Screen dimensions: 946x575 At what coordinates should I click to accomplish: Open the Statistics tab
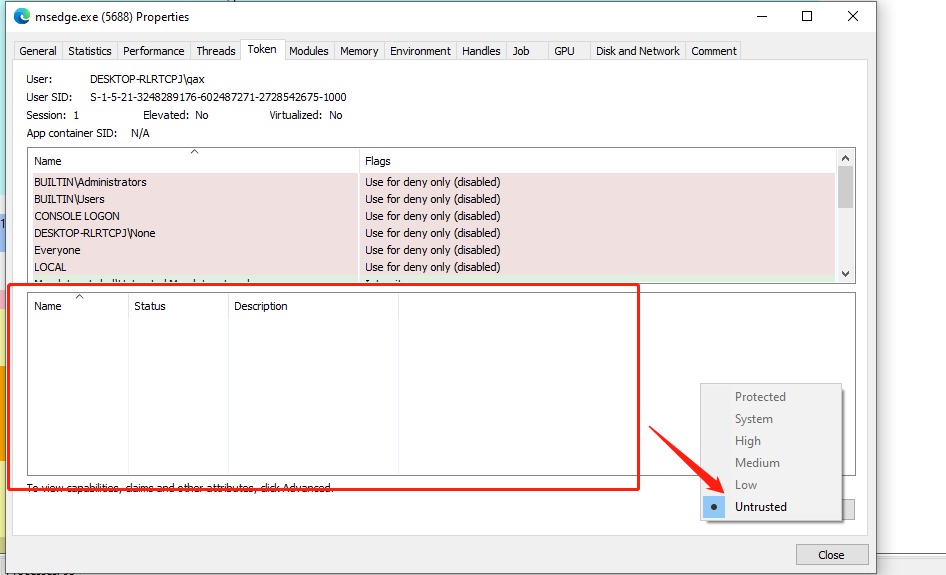(x=90, y=51)
